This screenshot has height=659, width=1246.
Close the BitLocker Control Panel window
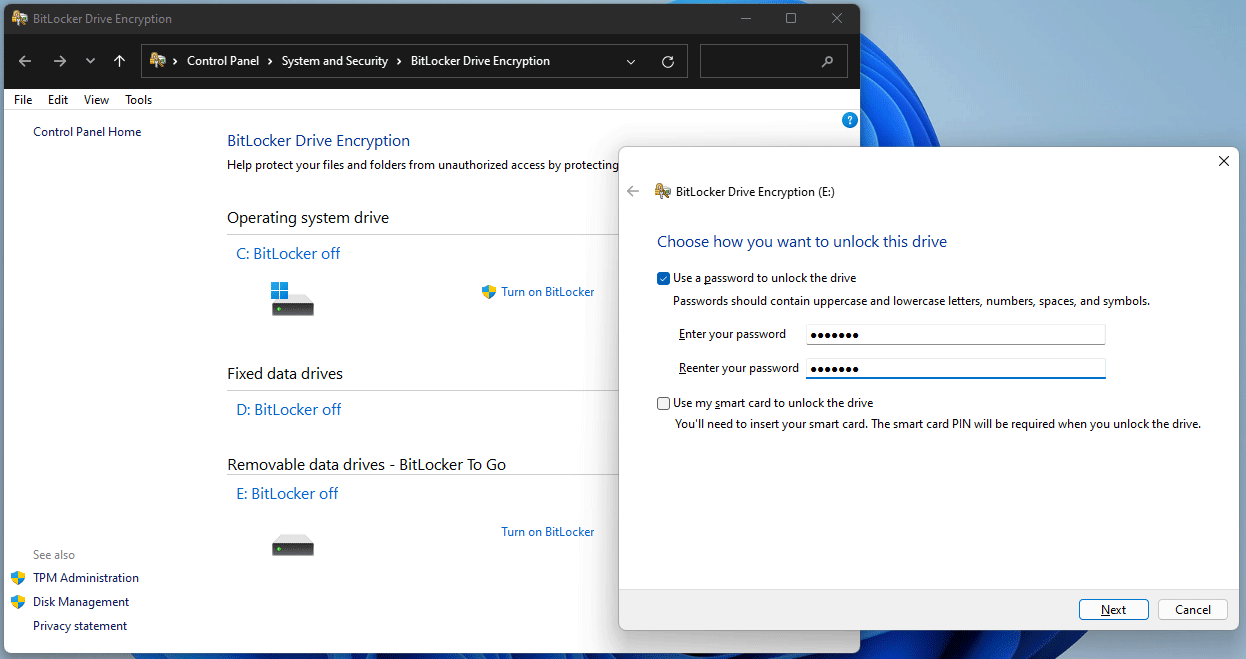(x=837, y=18)
